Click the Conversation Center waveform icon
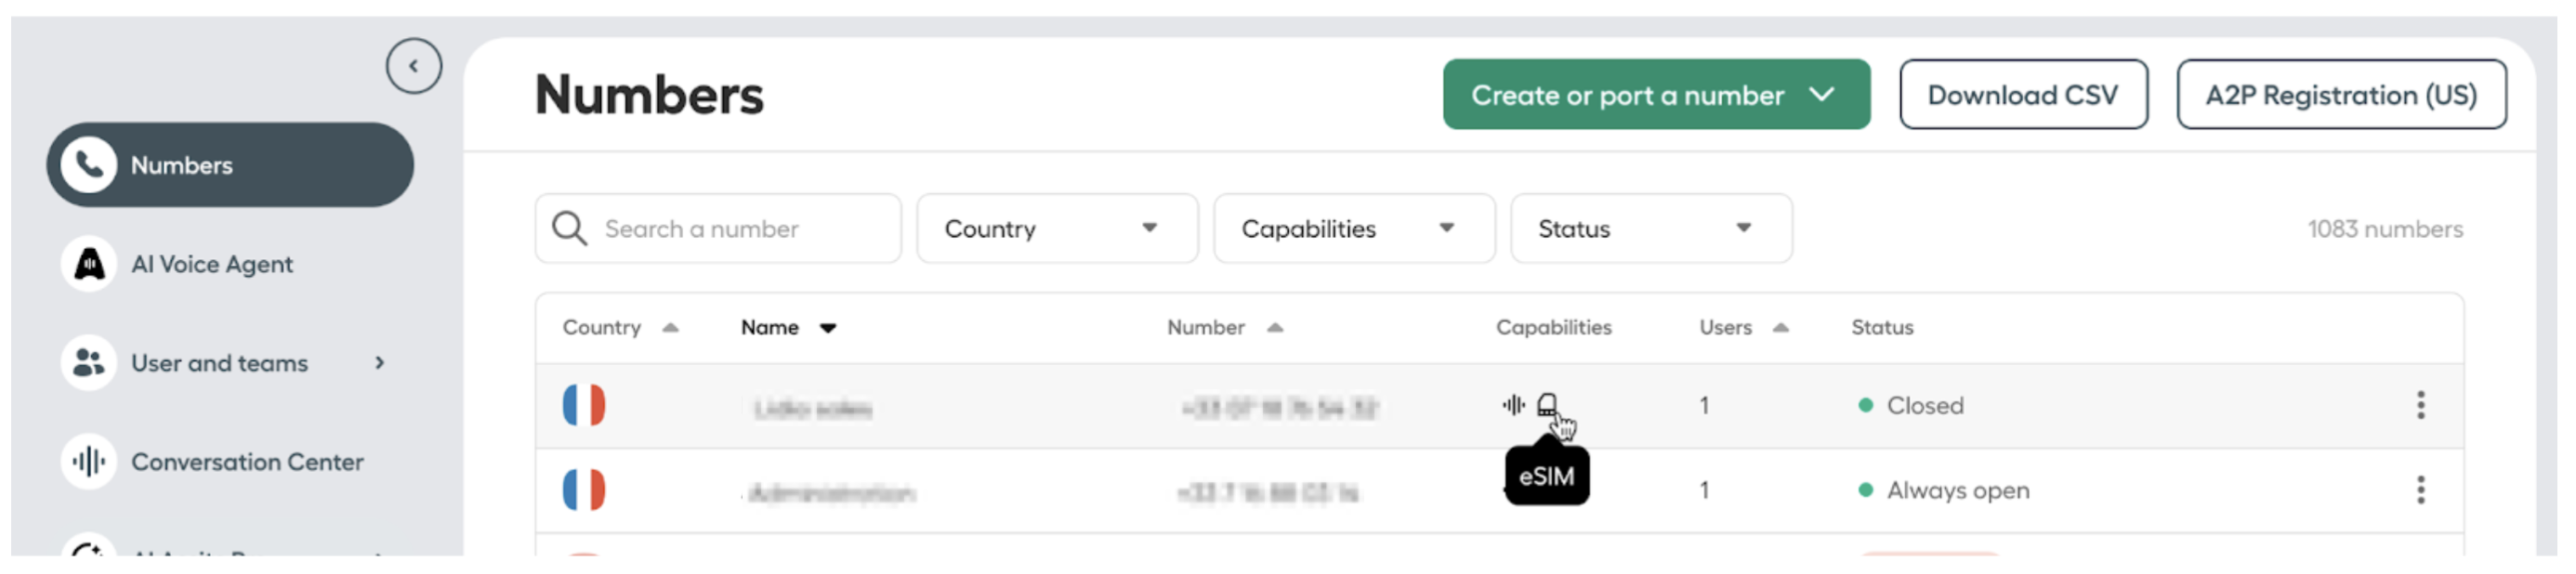 pyautogui.click(x=89, y=462)
